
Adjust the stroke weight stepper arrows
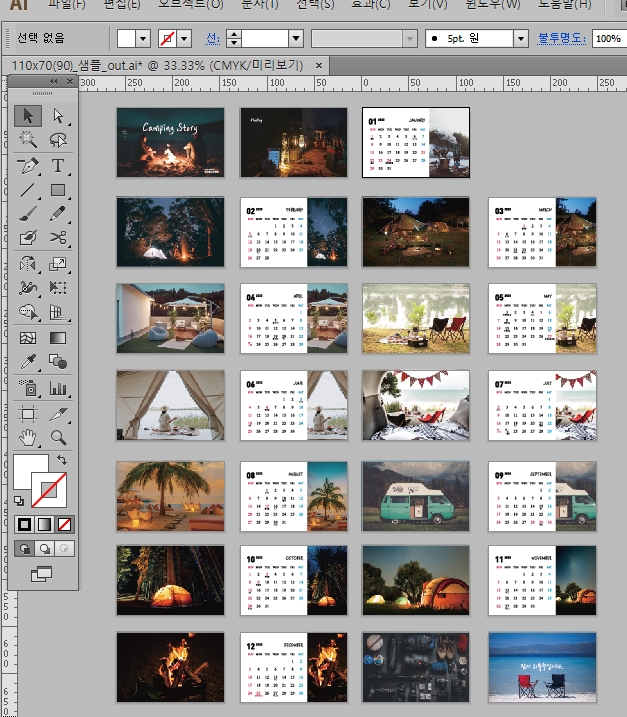pyautogui.click(x=234, y=39)
